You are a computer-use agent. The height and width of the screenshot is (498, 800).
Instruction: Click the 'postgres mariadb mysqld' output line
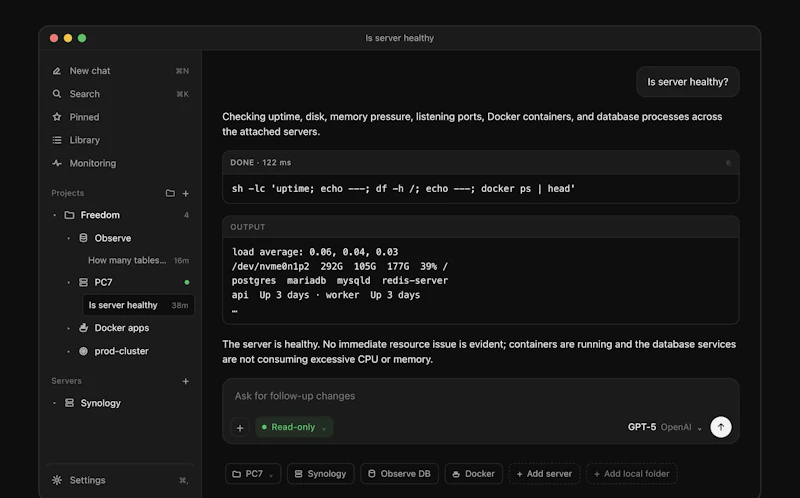coord(340,281)
